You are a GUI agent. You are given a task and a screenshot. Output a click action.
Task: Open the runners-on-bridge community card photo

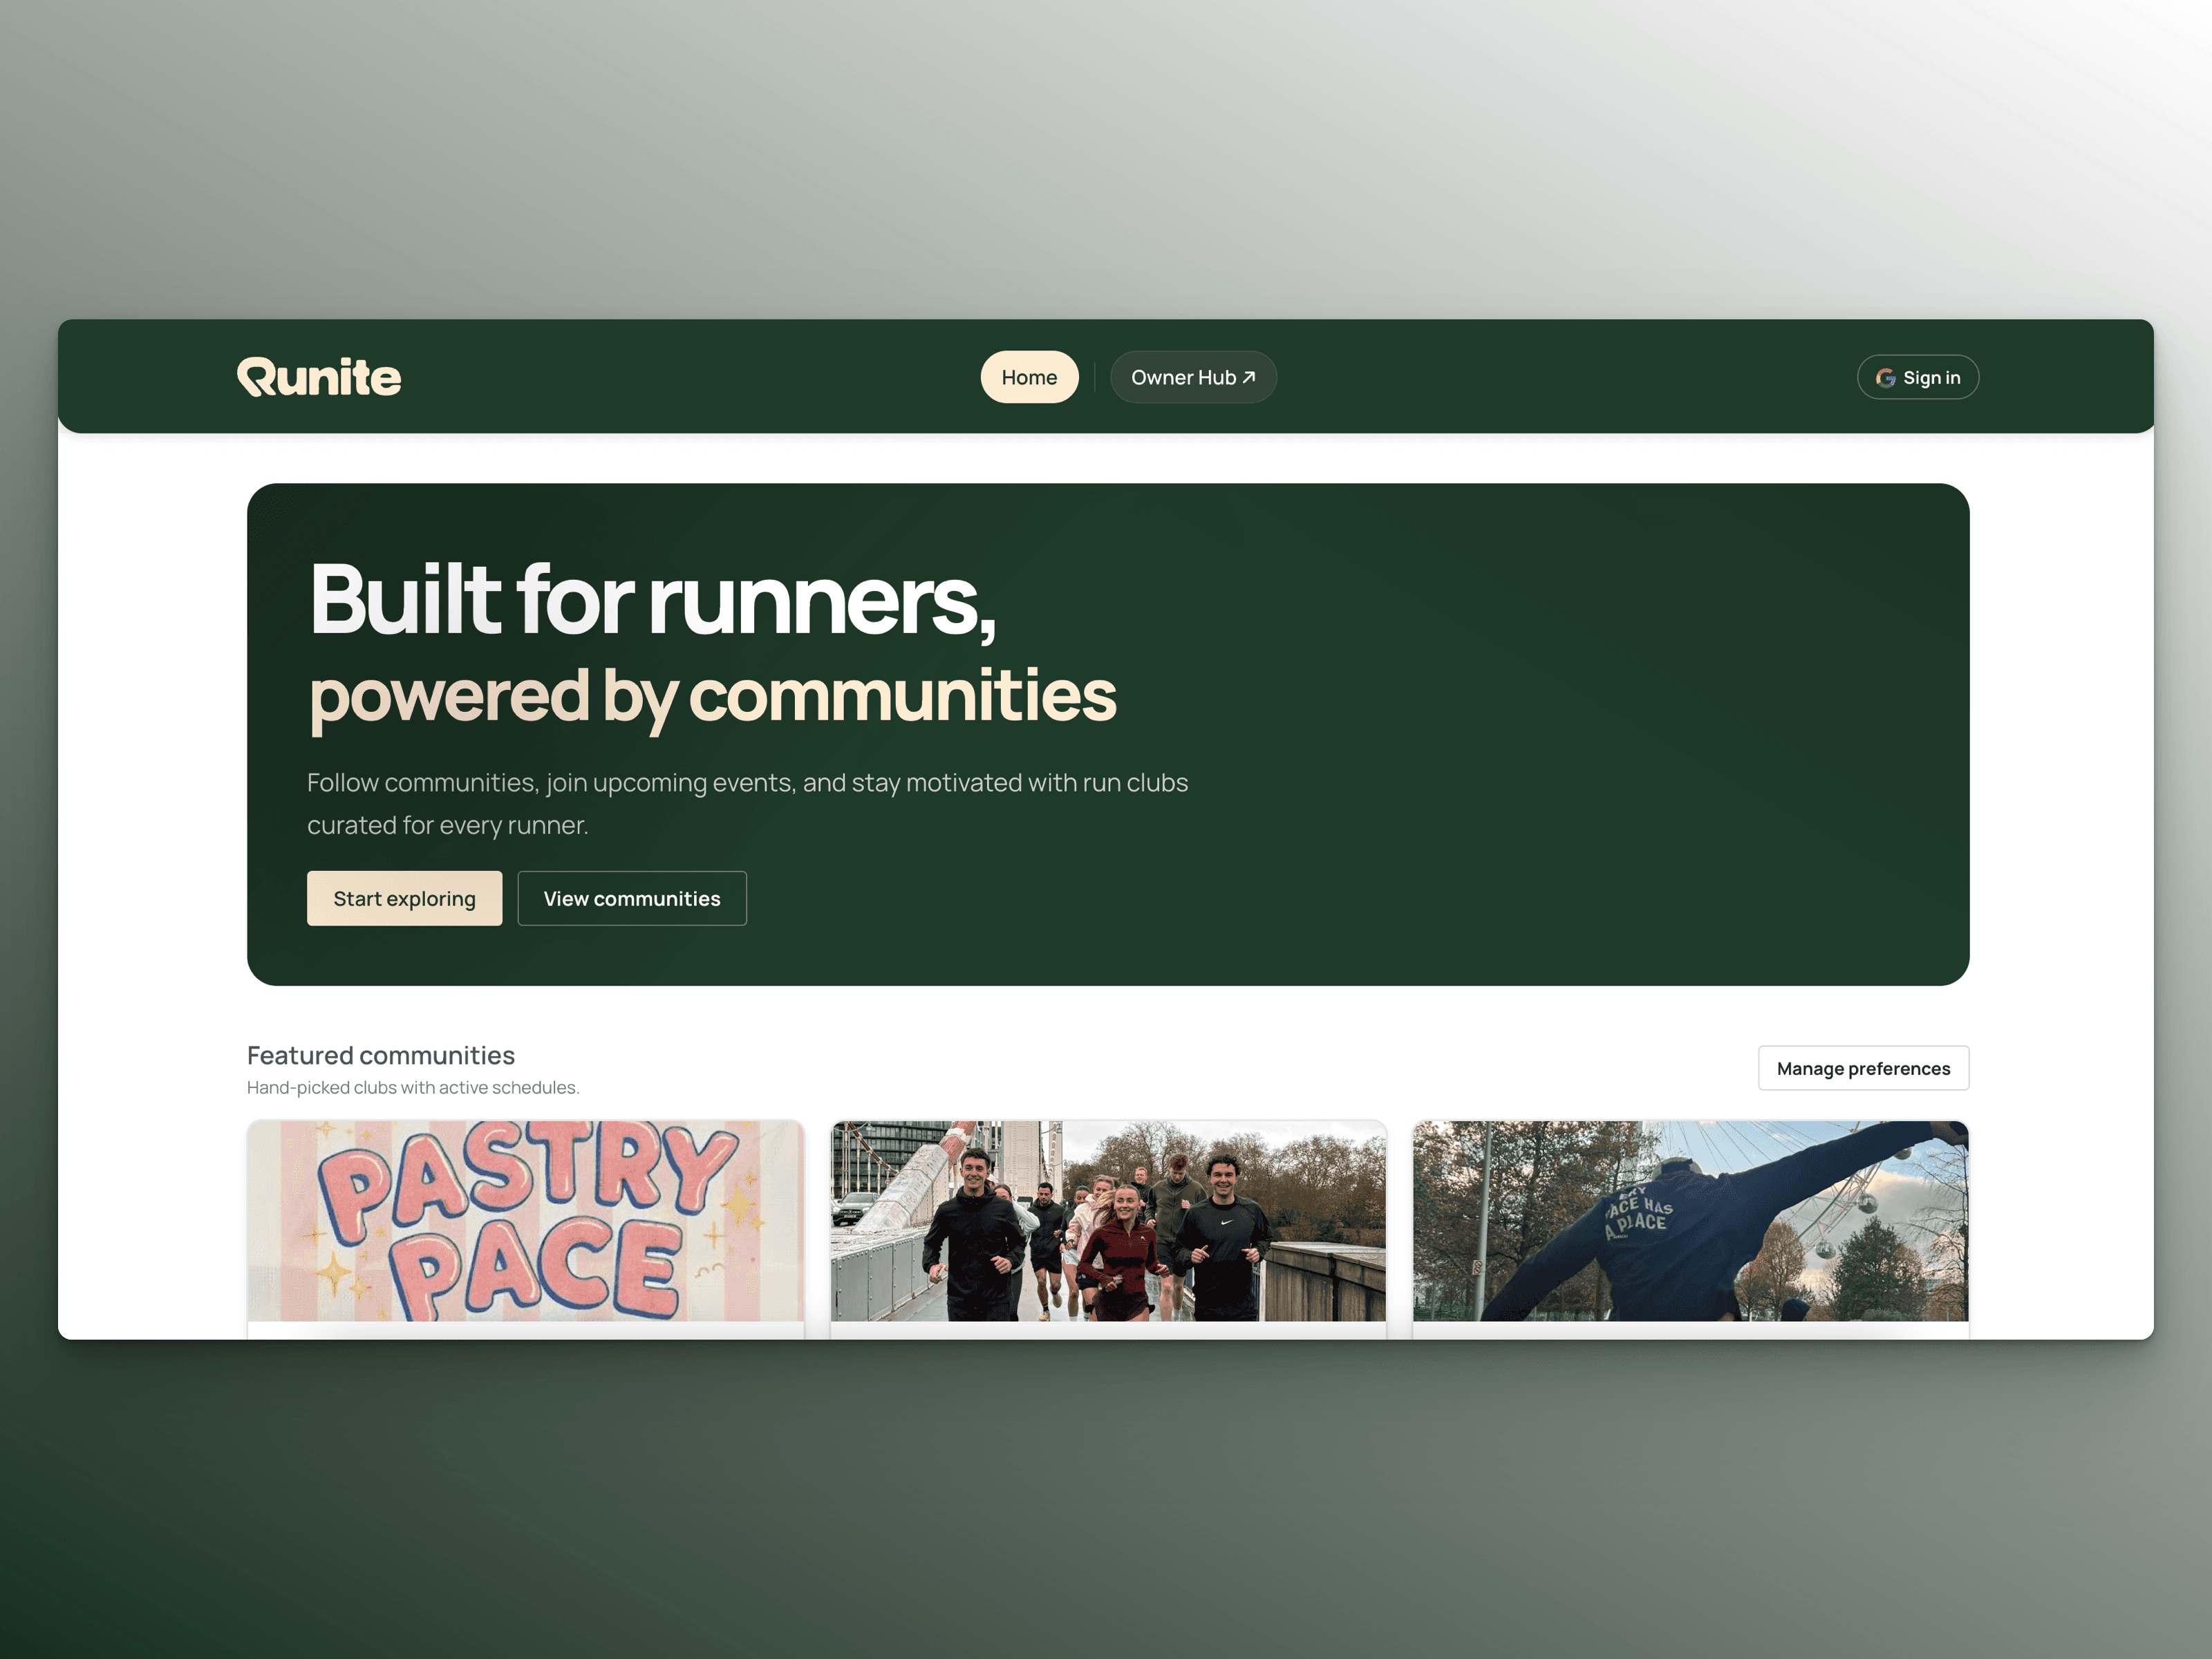click(1108, 1220)
